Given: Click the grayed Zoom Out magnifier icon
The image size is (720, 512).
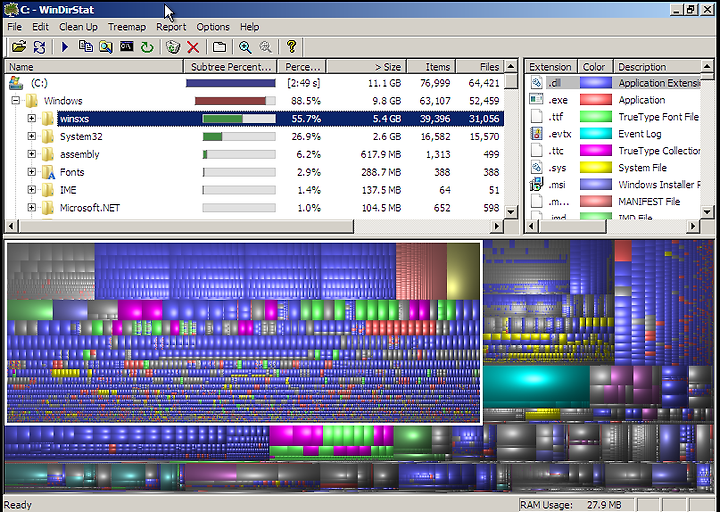Looking at the screenshot, I should [265, 47].
